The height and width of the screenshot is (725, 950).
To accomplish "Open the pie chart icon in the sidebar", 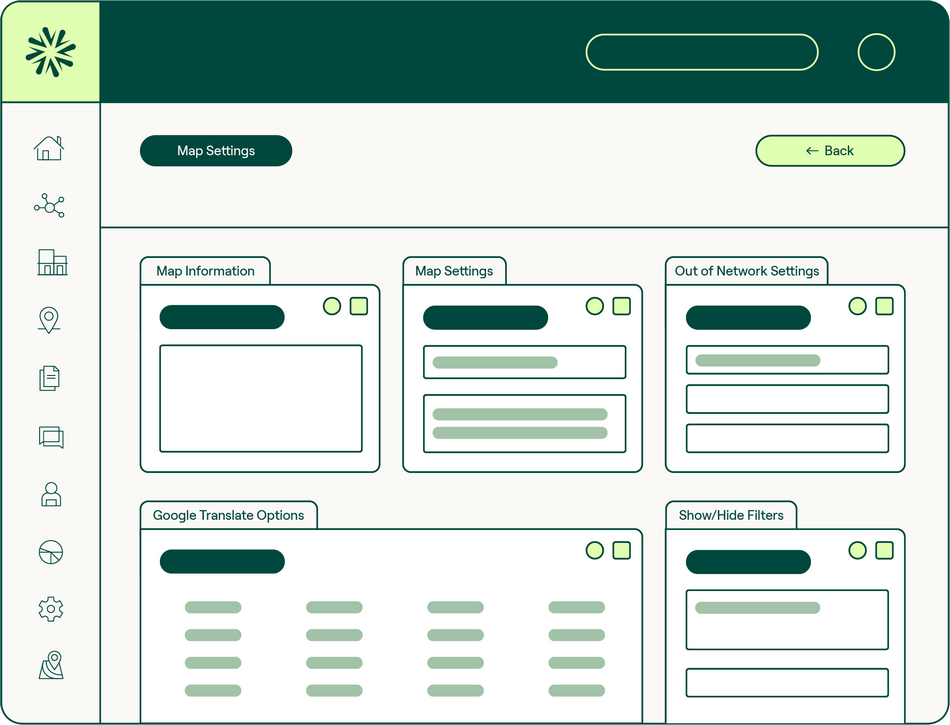I will [x=50, y=551].
